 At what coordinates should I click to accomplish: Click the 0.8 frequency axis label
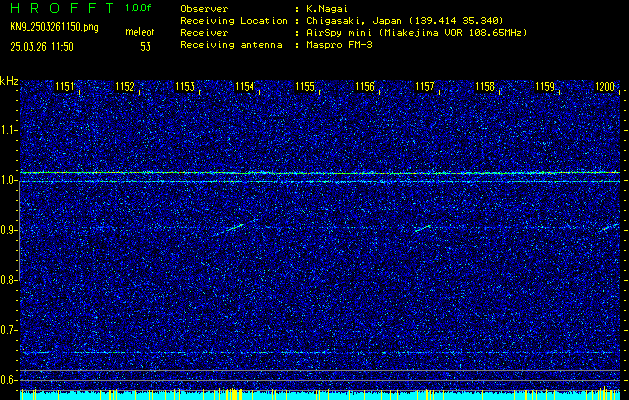pos(7,280)
